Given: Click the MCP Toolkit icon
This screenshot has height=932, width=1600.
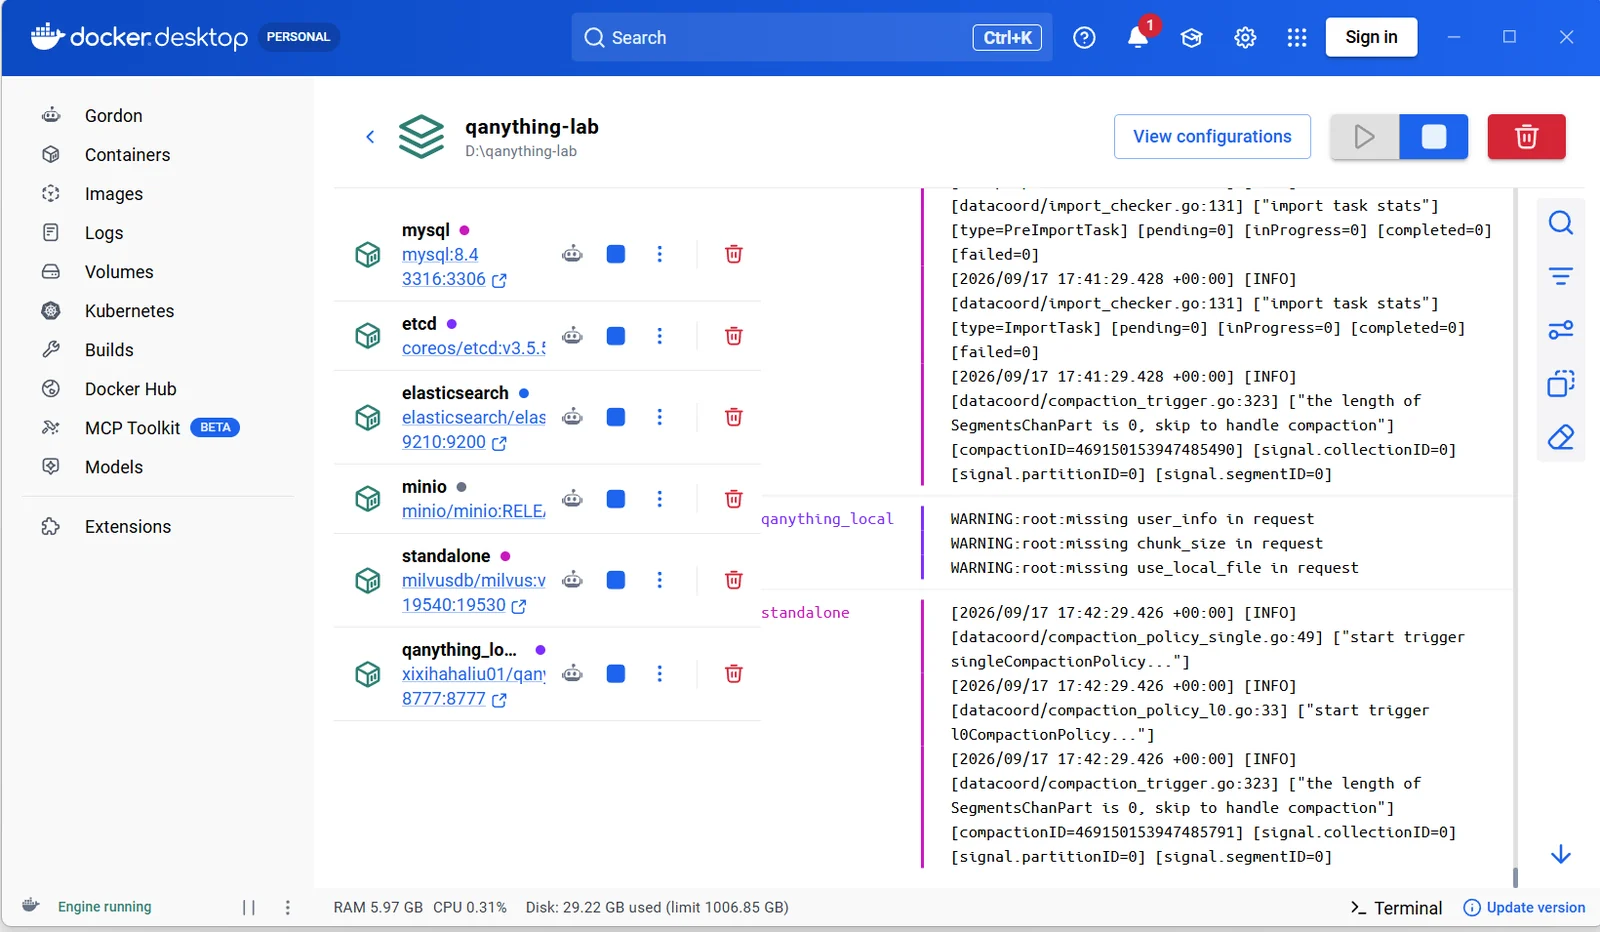Looking at the screenshot, I should coord(51,428).
